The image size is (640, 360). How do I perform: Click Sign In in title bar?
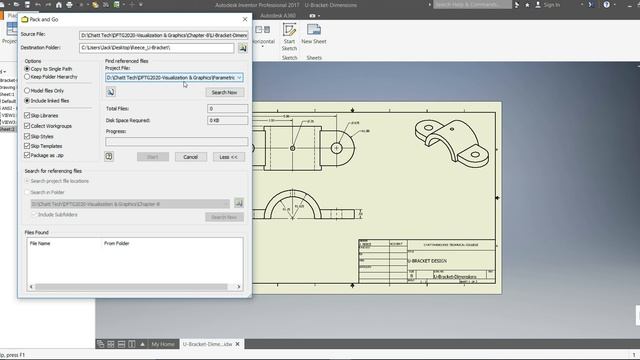click(x=548, y=5)
